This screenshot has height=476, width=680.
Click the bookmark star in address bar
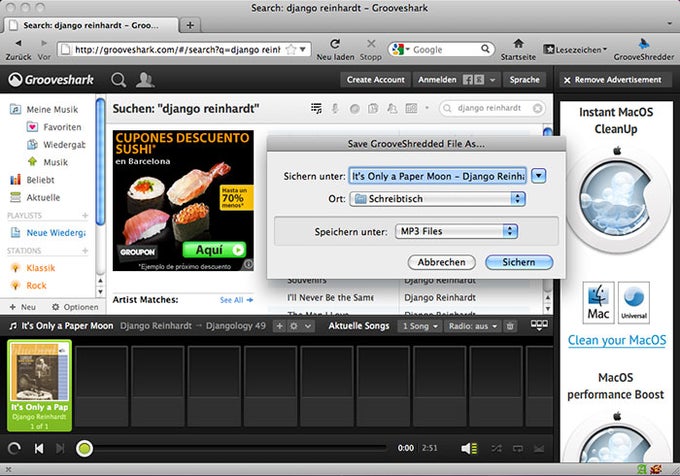[x=291, y=49]
